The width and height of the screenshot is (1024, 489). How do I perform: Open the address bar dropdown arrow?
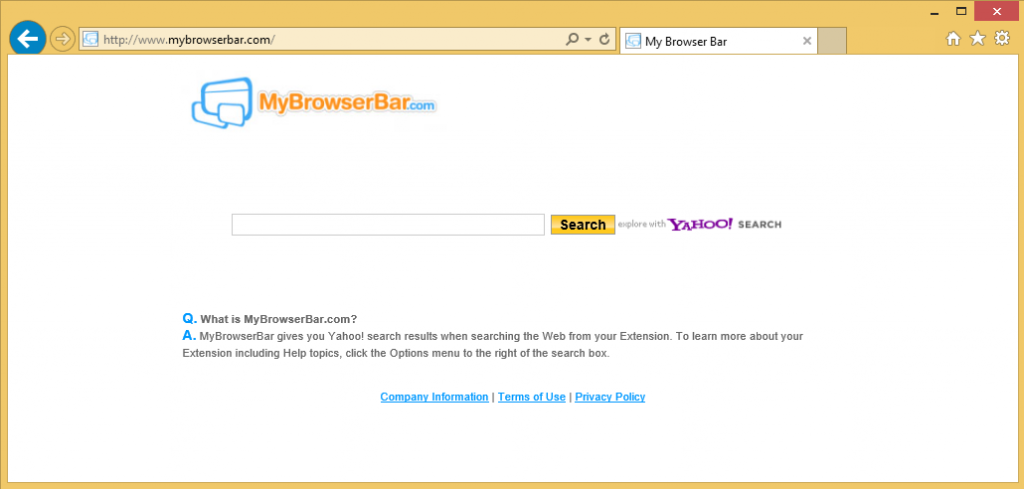click(x=588, y=40)
